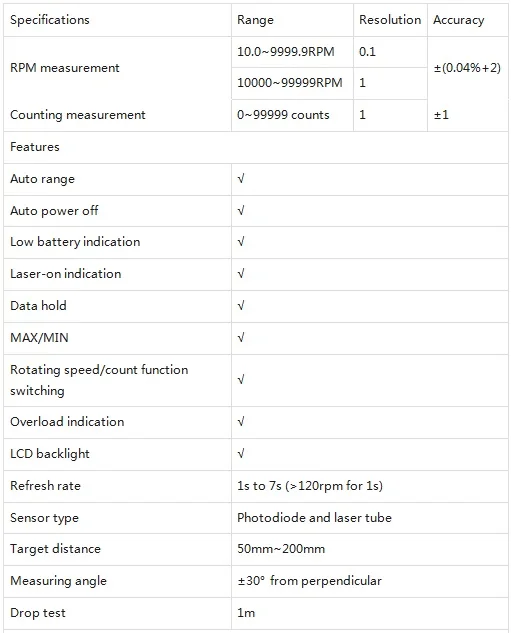Select the ±(0.04%+2) accuracy value
The height and width of the screenshot is (633, 511).
coord(467,68)
